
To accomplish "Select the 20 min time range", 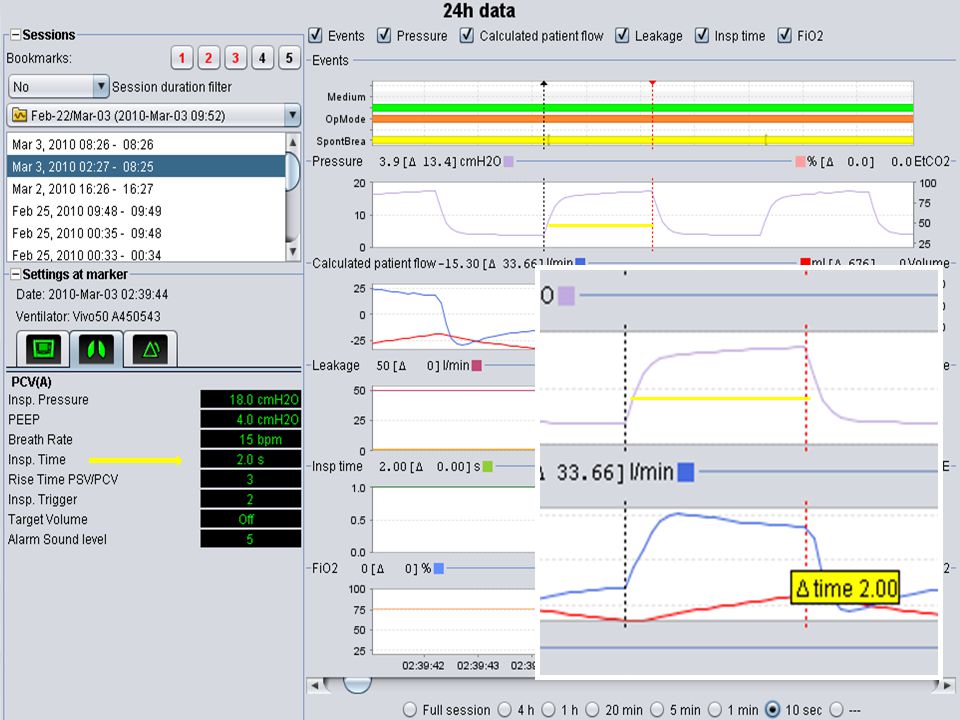I will click(x=592, y=710).
